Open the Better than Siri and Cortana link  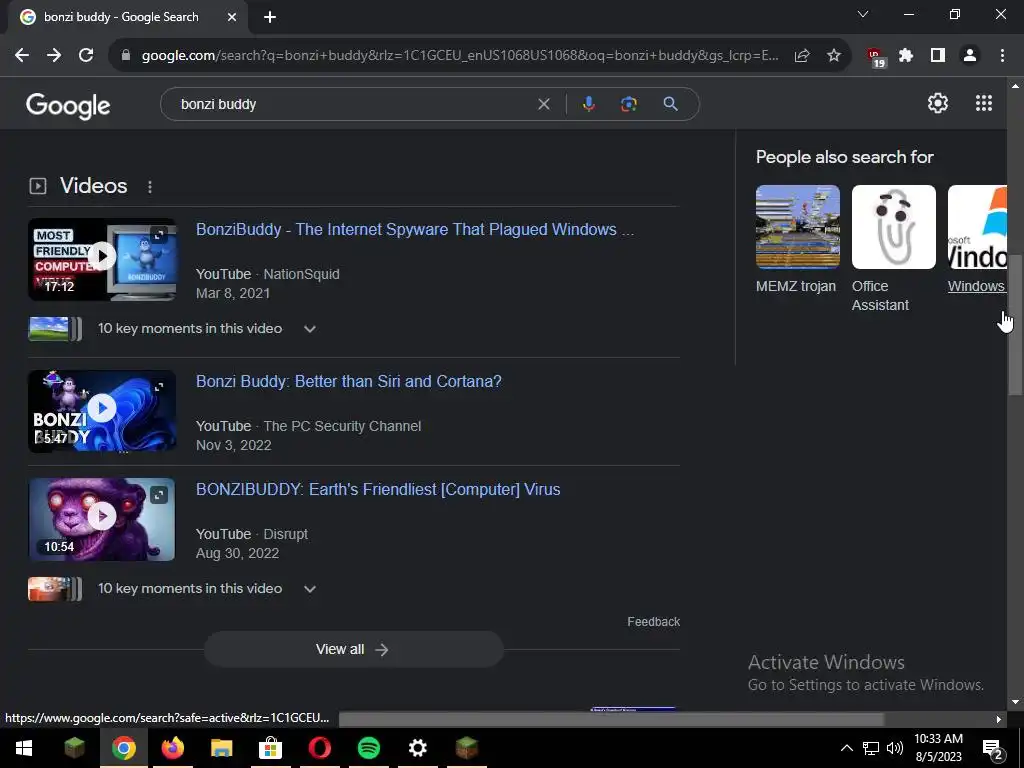point(349,381)
